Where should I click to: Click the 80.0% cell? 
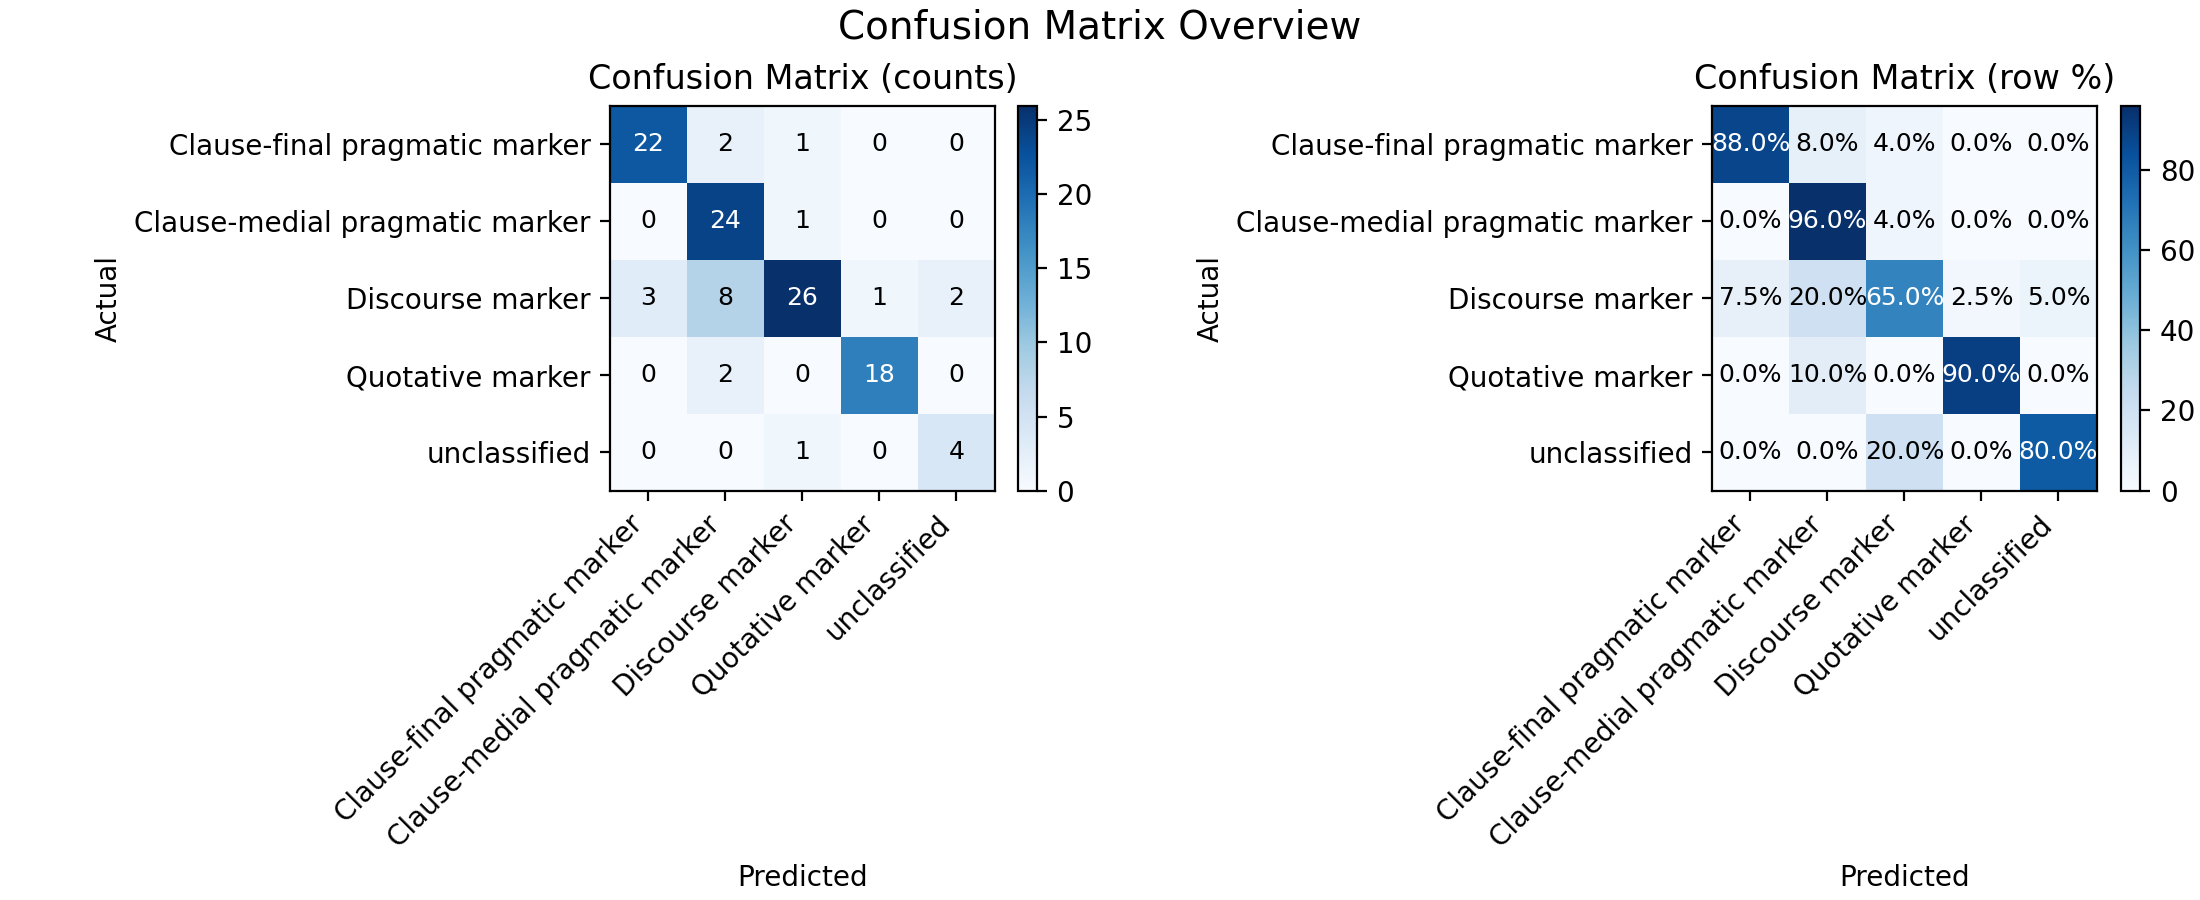[x=2058, y=451]
